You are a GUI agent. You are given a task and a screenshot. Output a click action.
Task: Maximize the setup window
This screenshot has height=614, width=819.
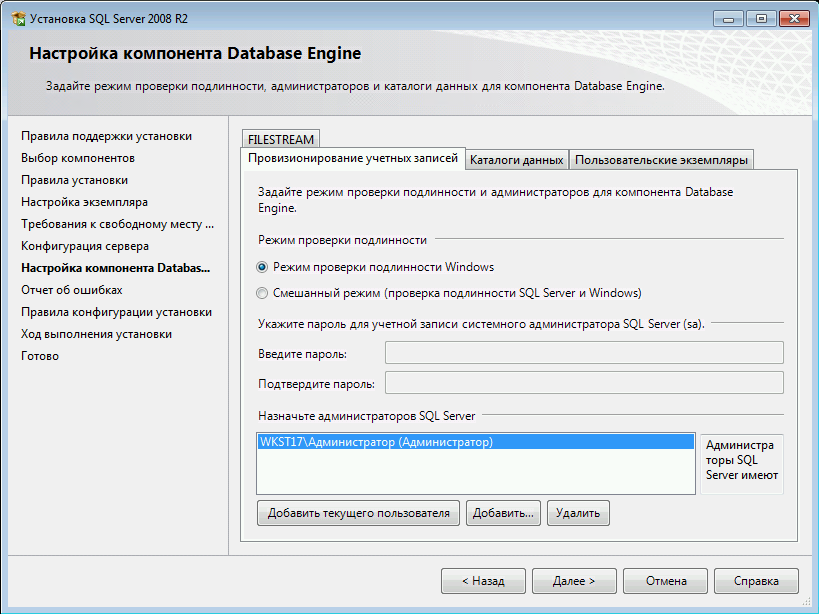(x=761, y=19)
